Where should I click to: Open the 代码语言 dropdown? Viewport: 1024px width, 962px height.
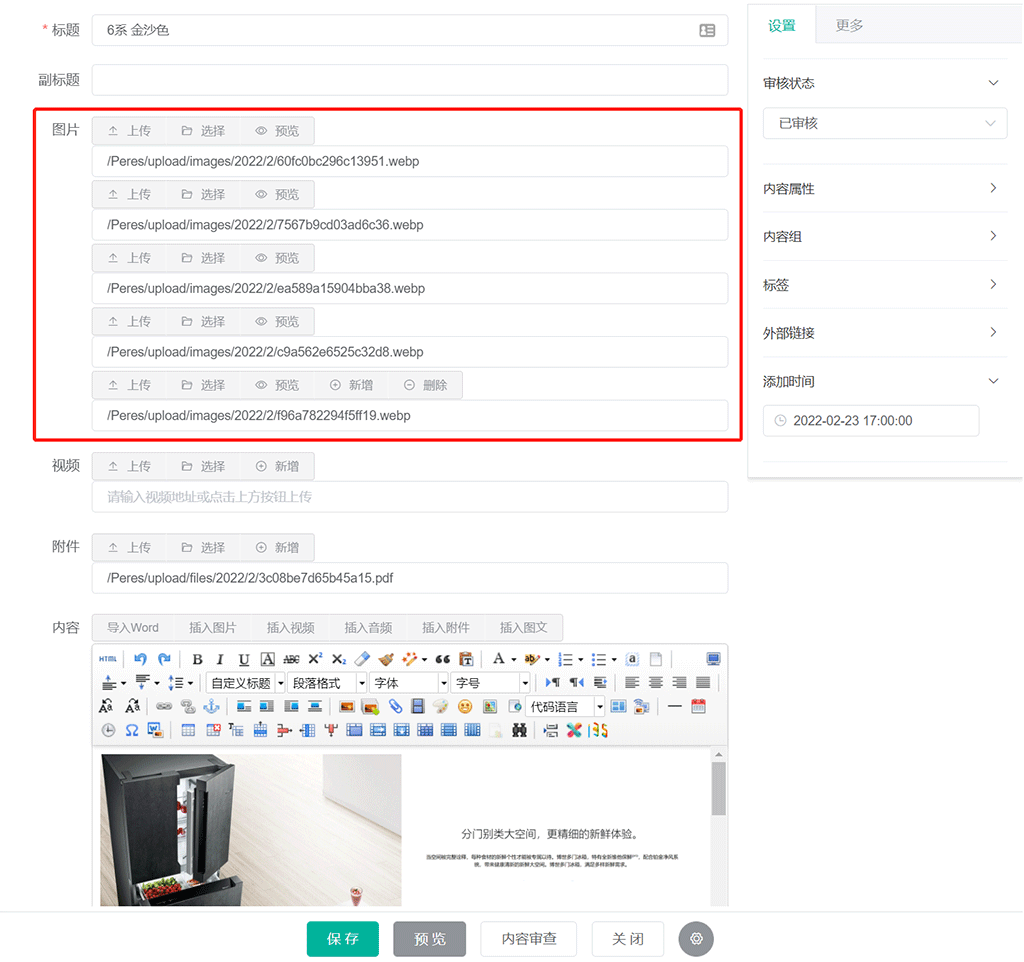pos(566,707)
